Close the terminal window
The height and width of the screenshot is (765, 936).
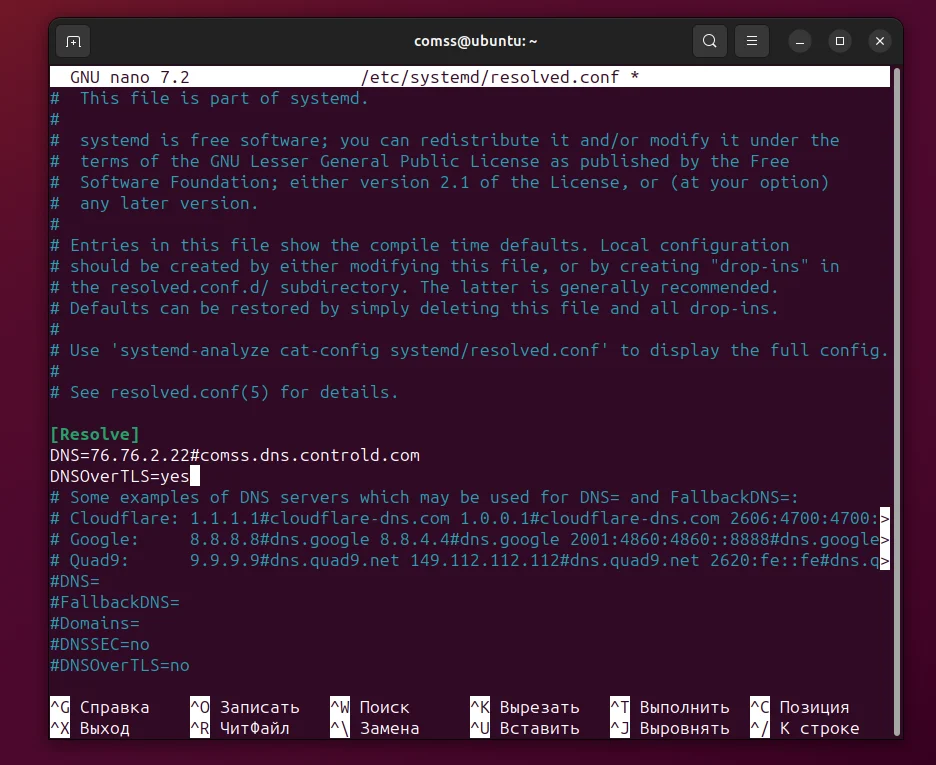[880, 41]
